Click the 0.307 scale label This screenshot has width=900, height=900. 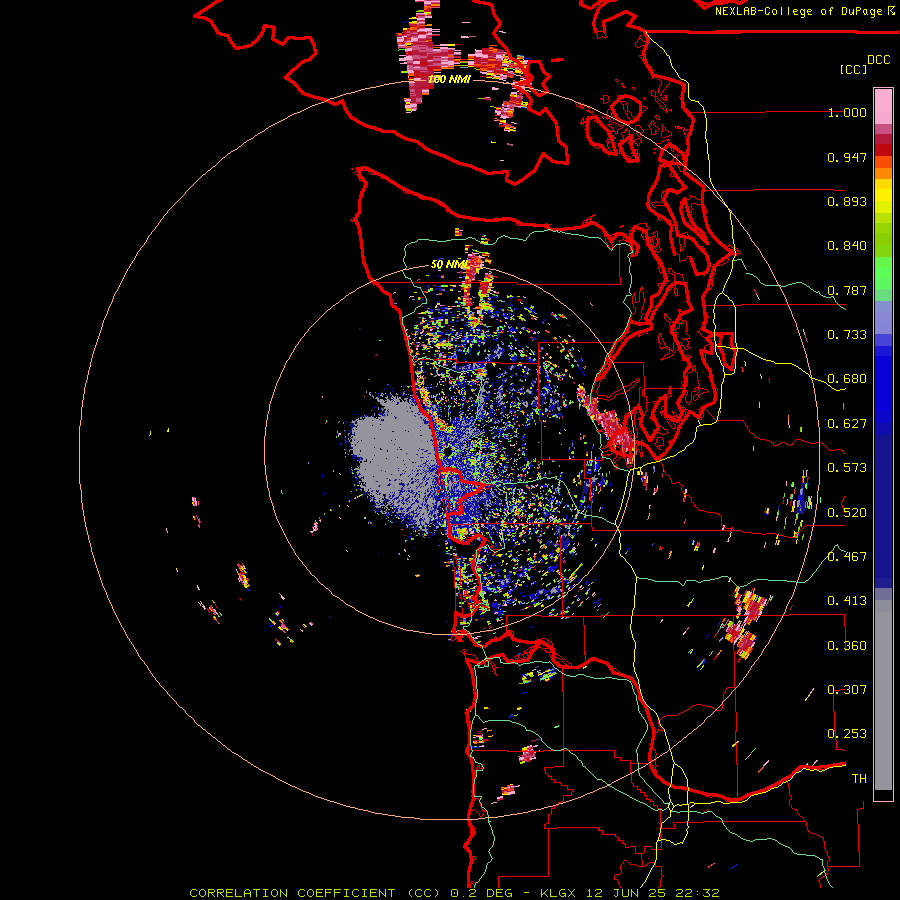(847, 689)
